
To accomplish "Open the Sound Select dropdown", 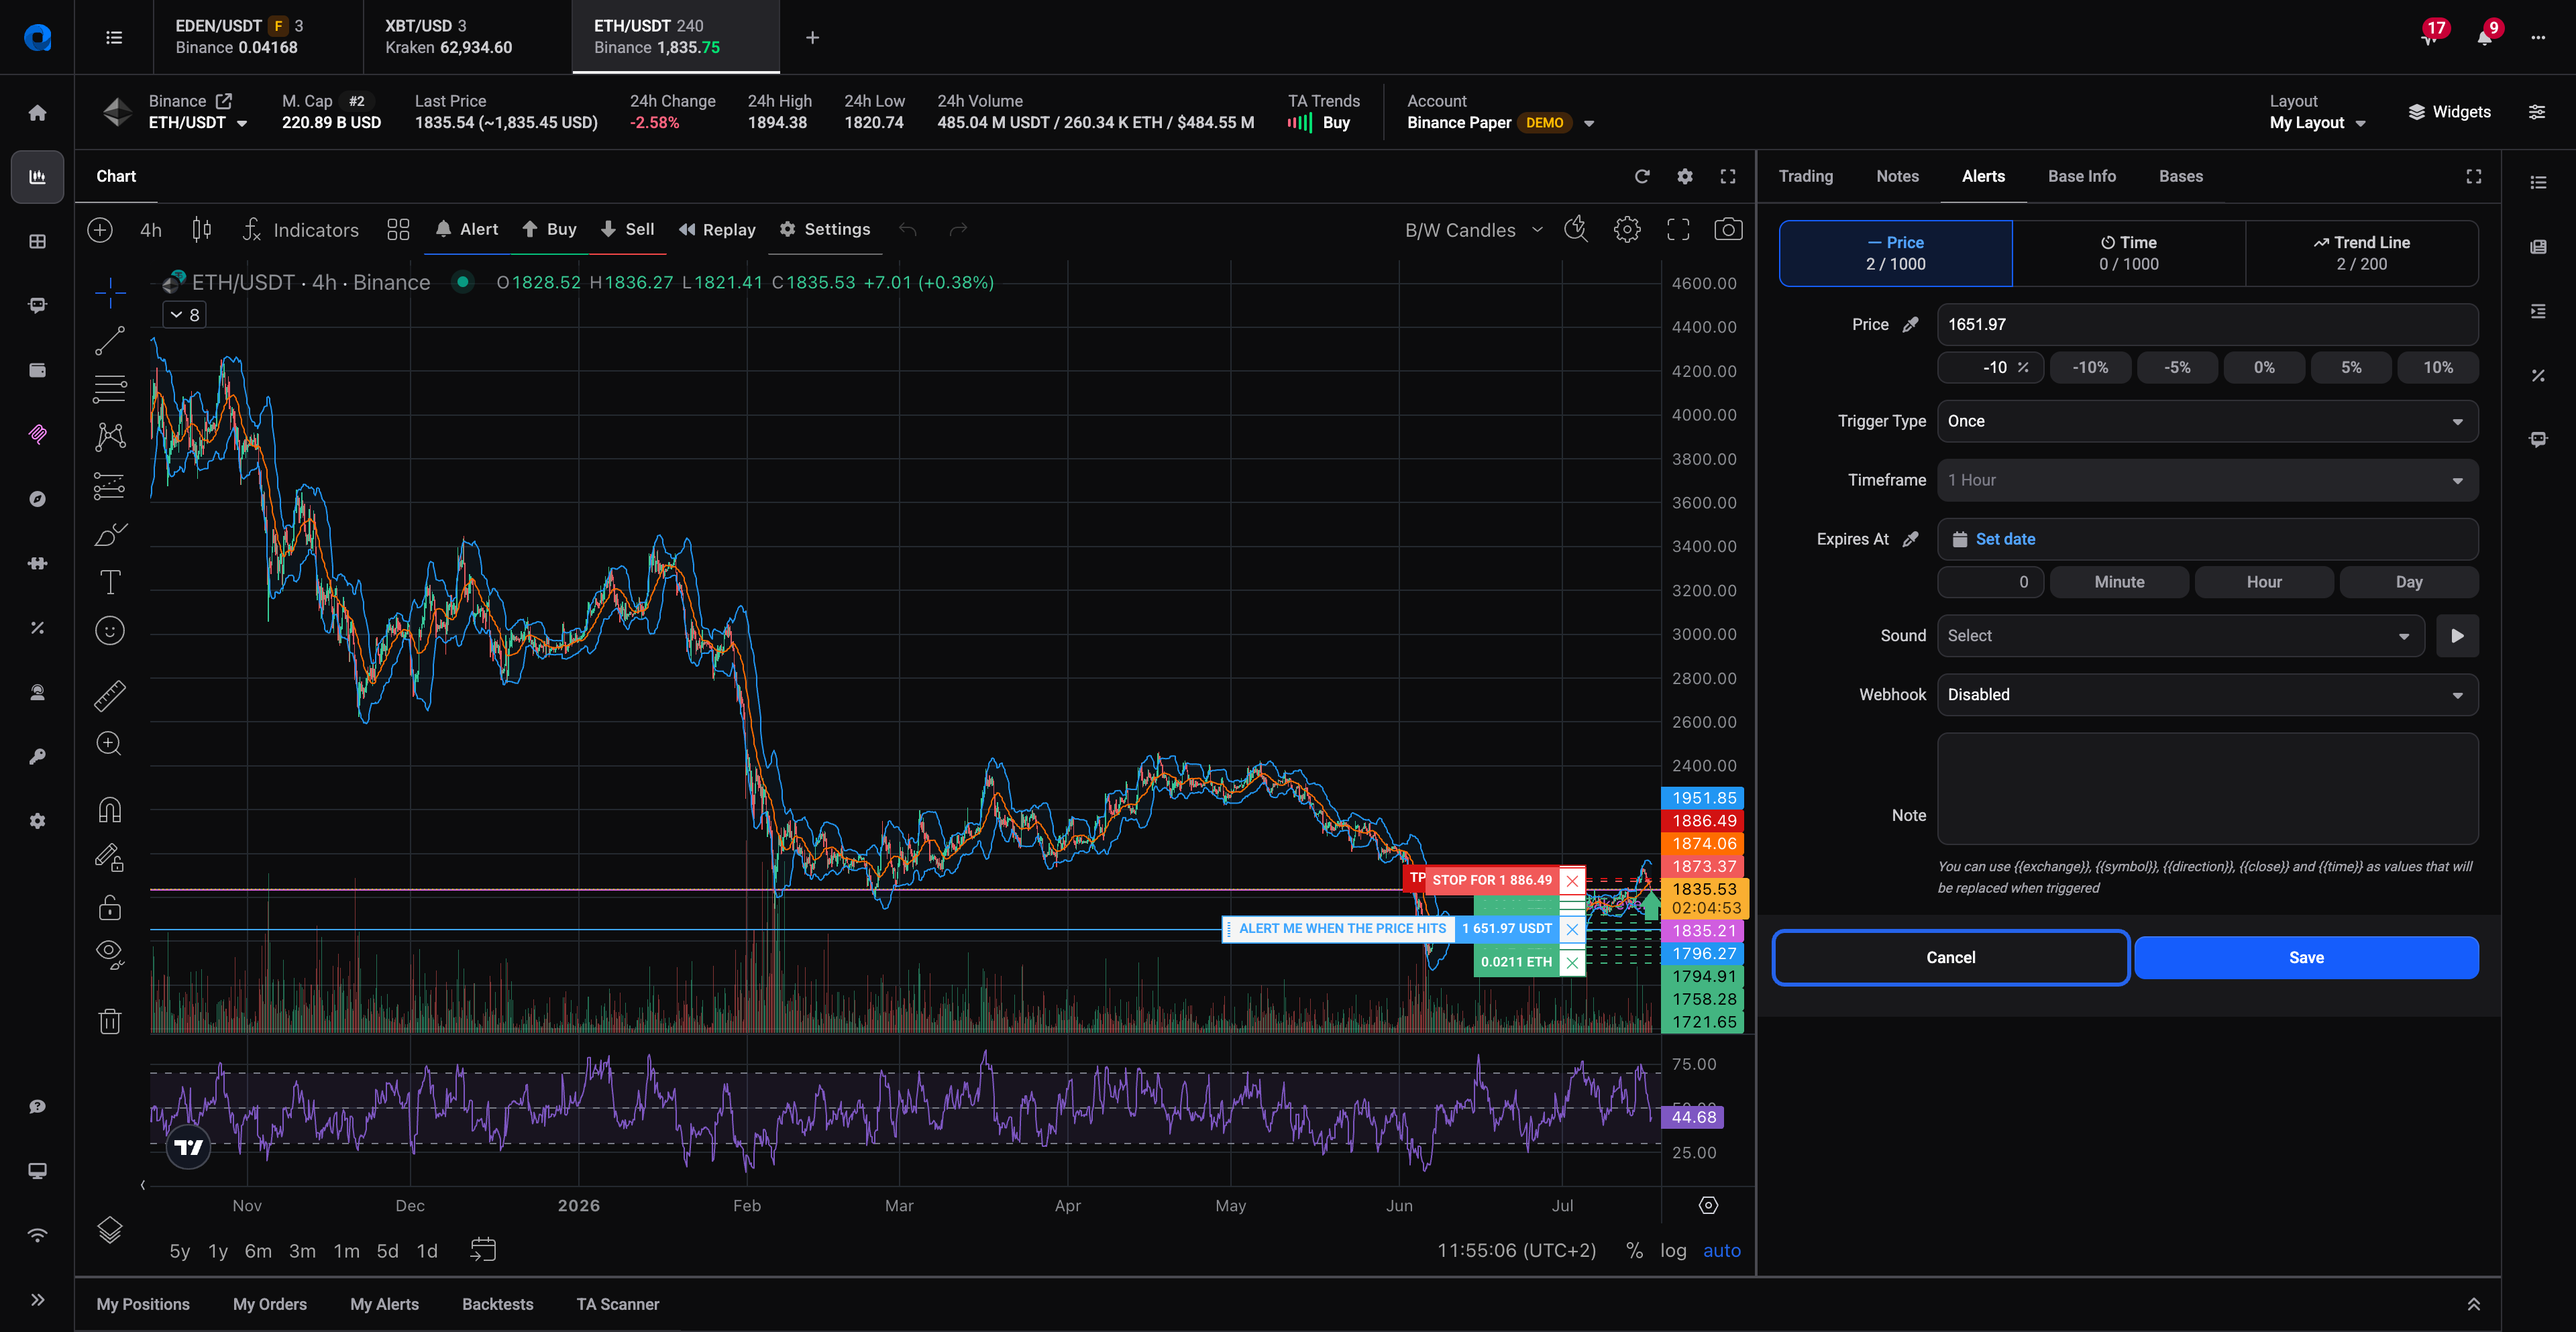I will pos(2180,636).
